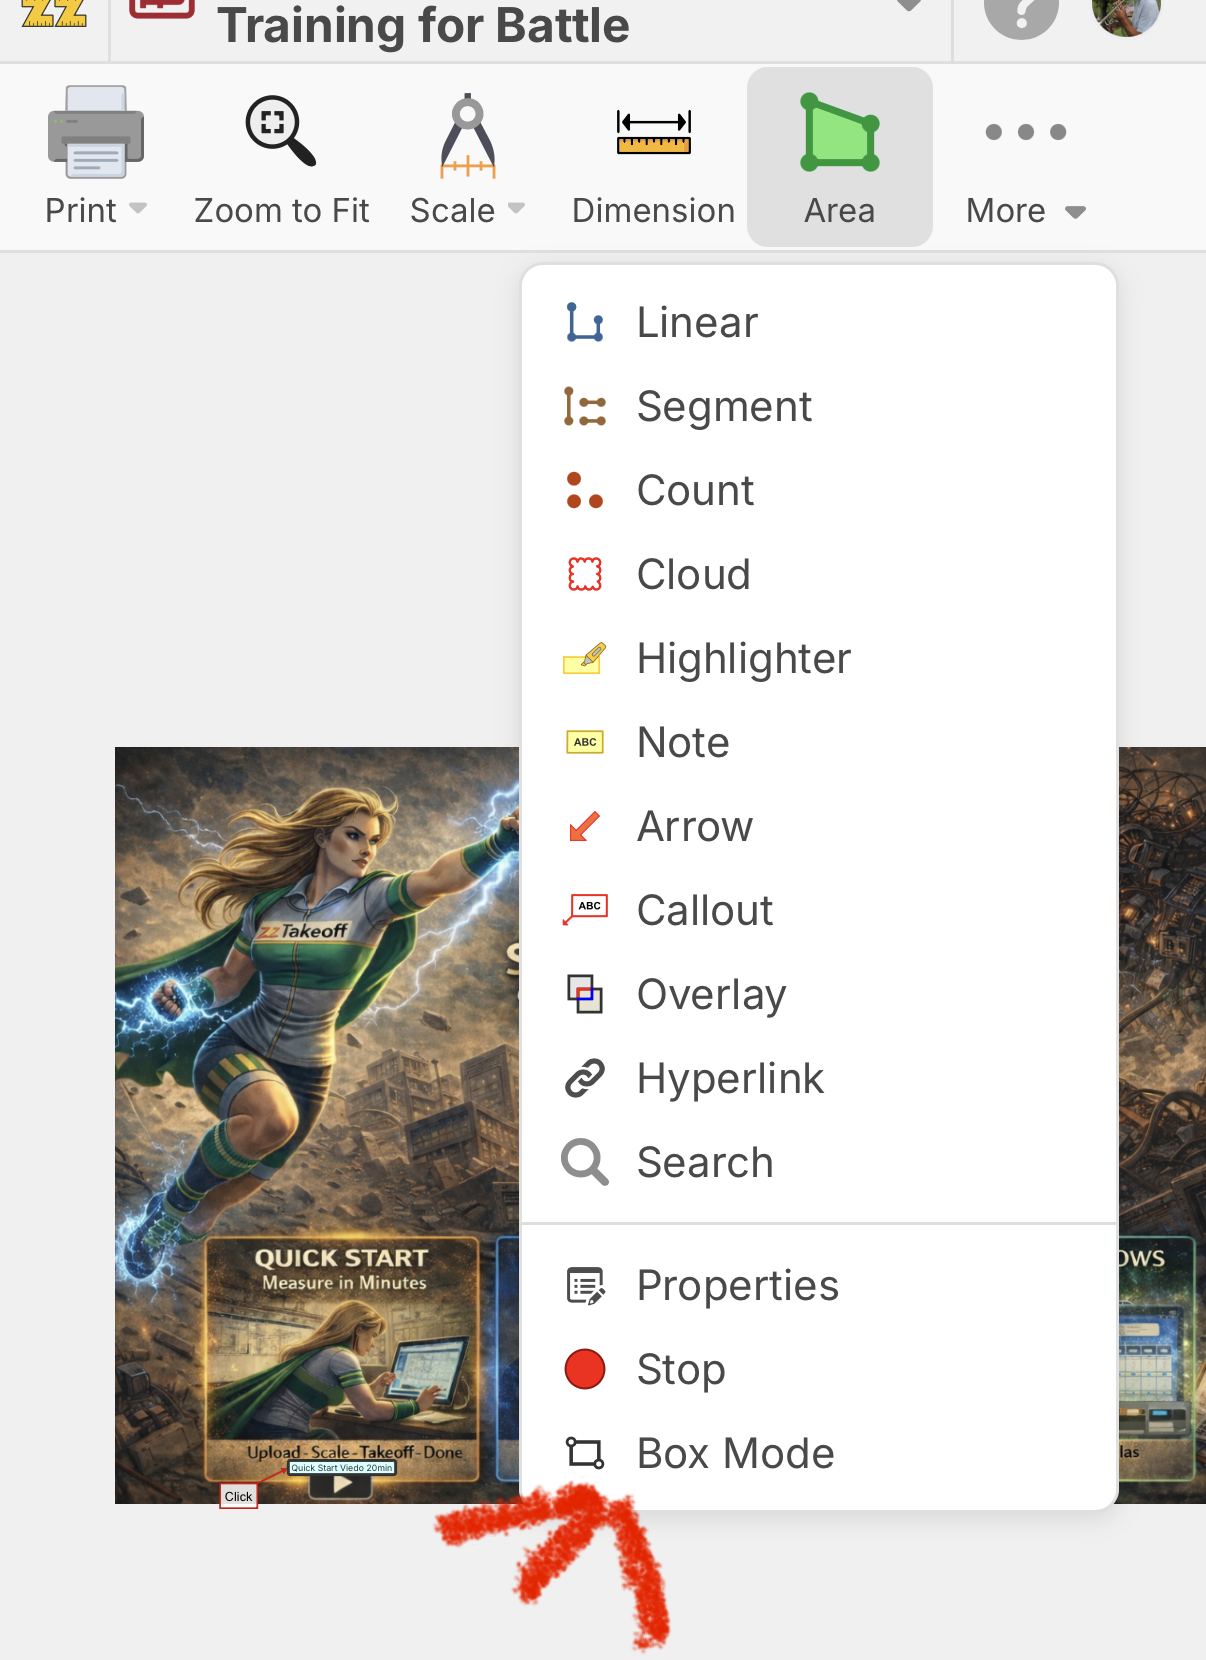Select Note from the More menu
The image size is (1206, 1660).
point(683,743)
